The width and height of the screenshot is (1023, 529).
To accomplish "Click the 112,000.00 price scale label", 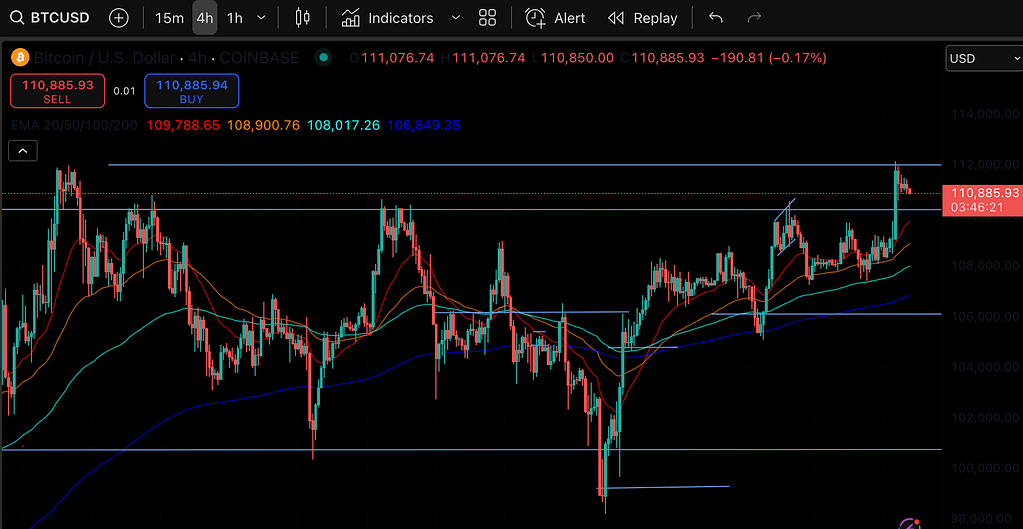I will [985, 164].
